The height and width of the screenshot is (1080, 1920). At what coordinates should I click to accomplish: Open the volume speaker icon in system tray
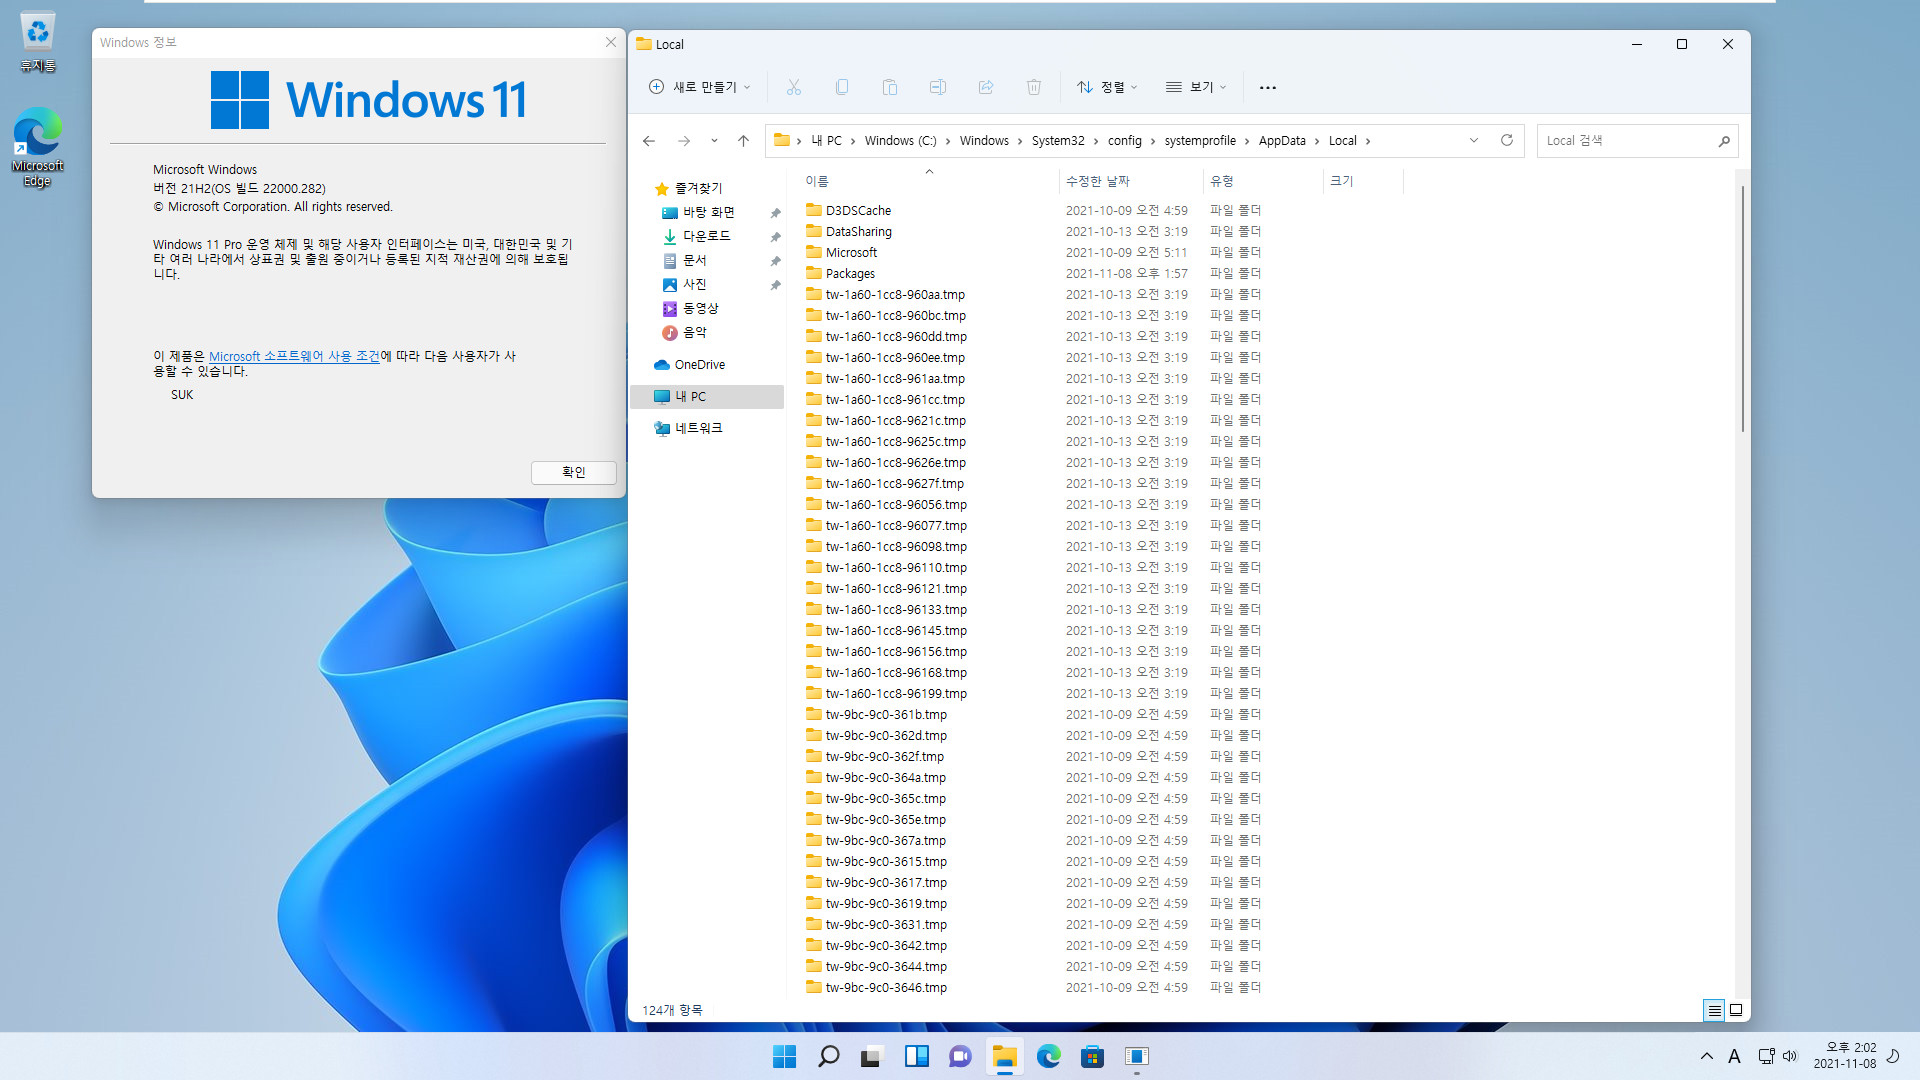pyautogui.click(x=1790, y=1056)
